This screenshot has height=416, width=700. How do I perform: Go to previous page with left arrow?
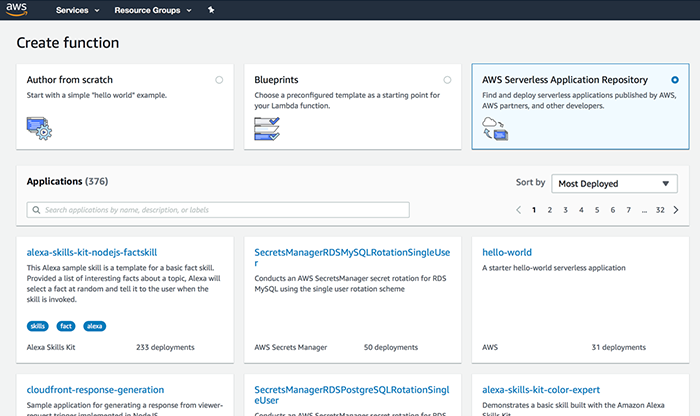point(518,210)
